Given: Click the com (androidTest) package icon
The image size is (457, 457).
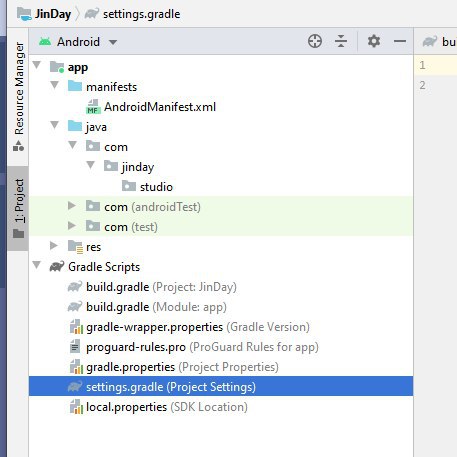Looking at the screenshot, I should point(93,206).
